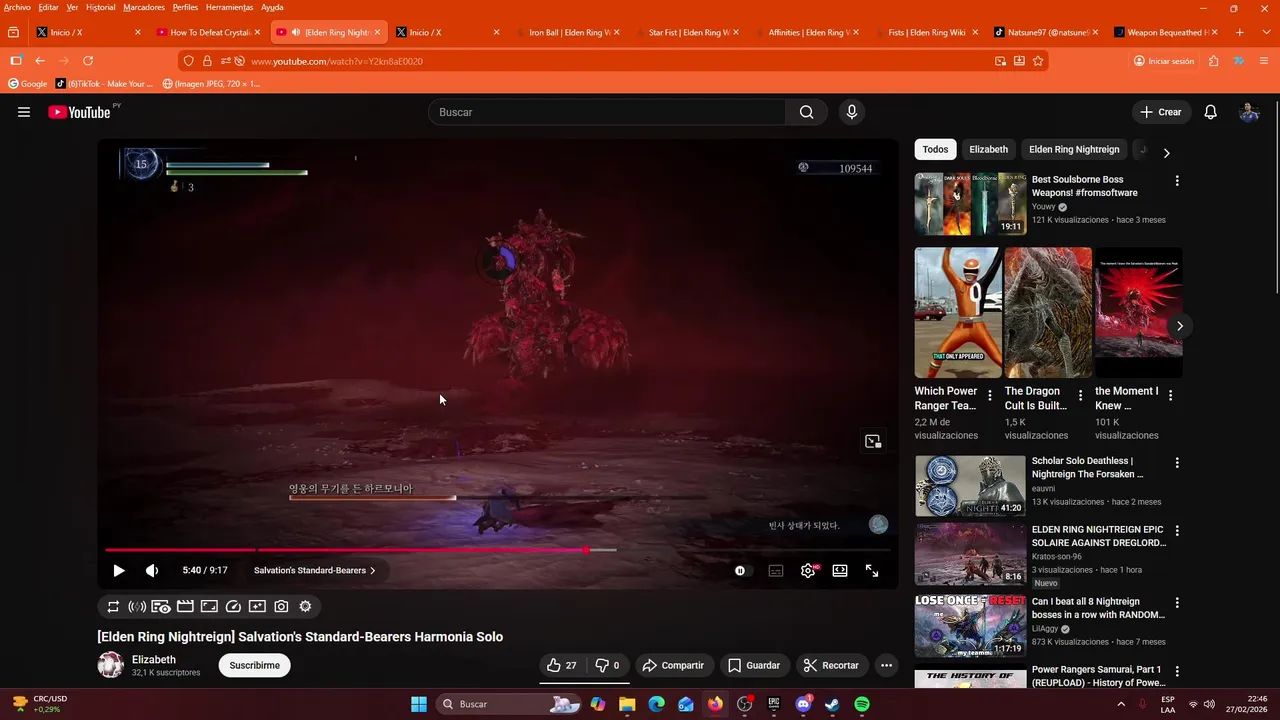Image resolution: width=1280 pixels, height=720 pixels.
Task: Bookmark this page with the star icon
Action: pyautogui.click(x=1038, y=61)
